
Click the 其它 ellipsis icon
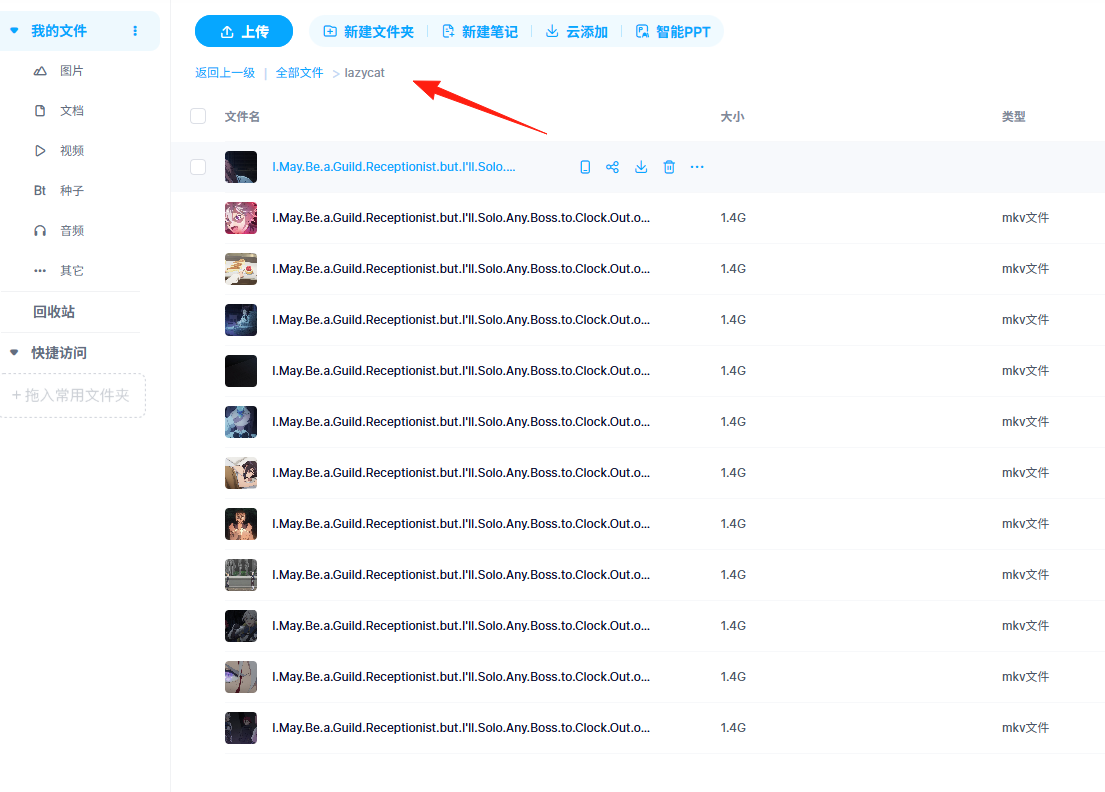coord(40,271)
